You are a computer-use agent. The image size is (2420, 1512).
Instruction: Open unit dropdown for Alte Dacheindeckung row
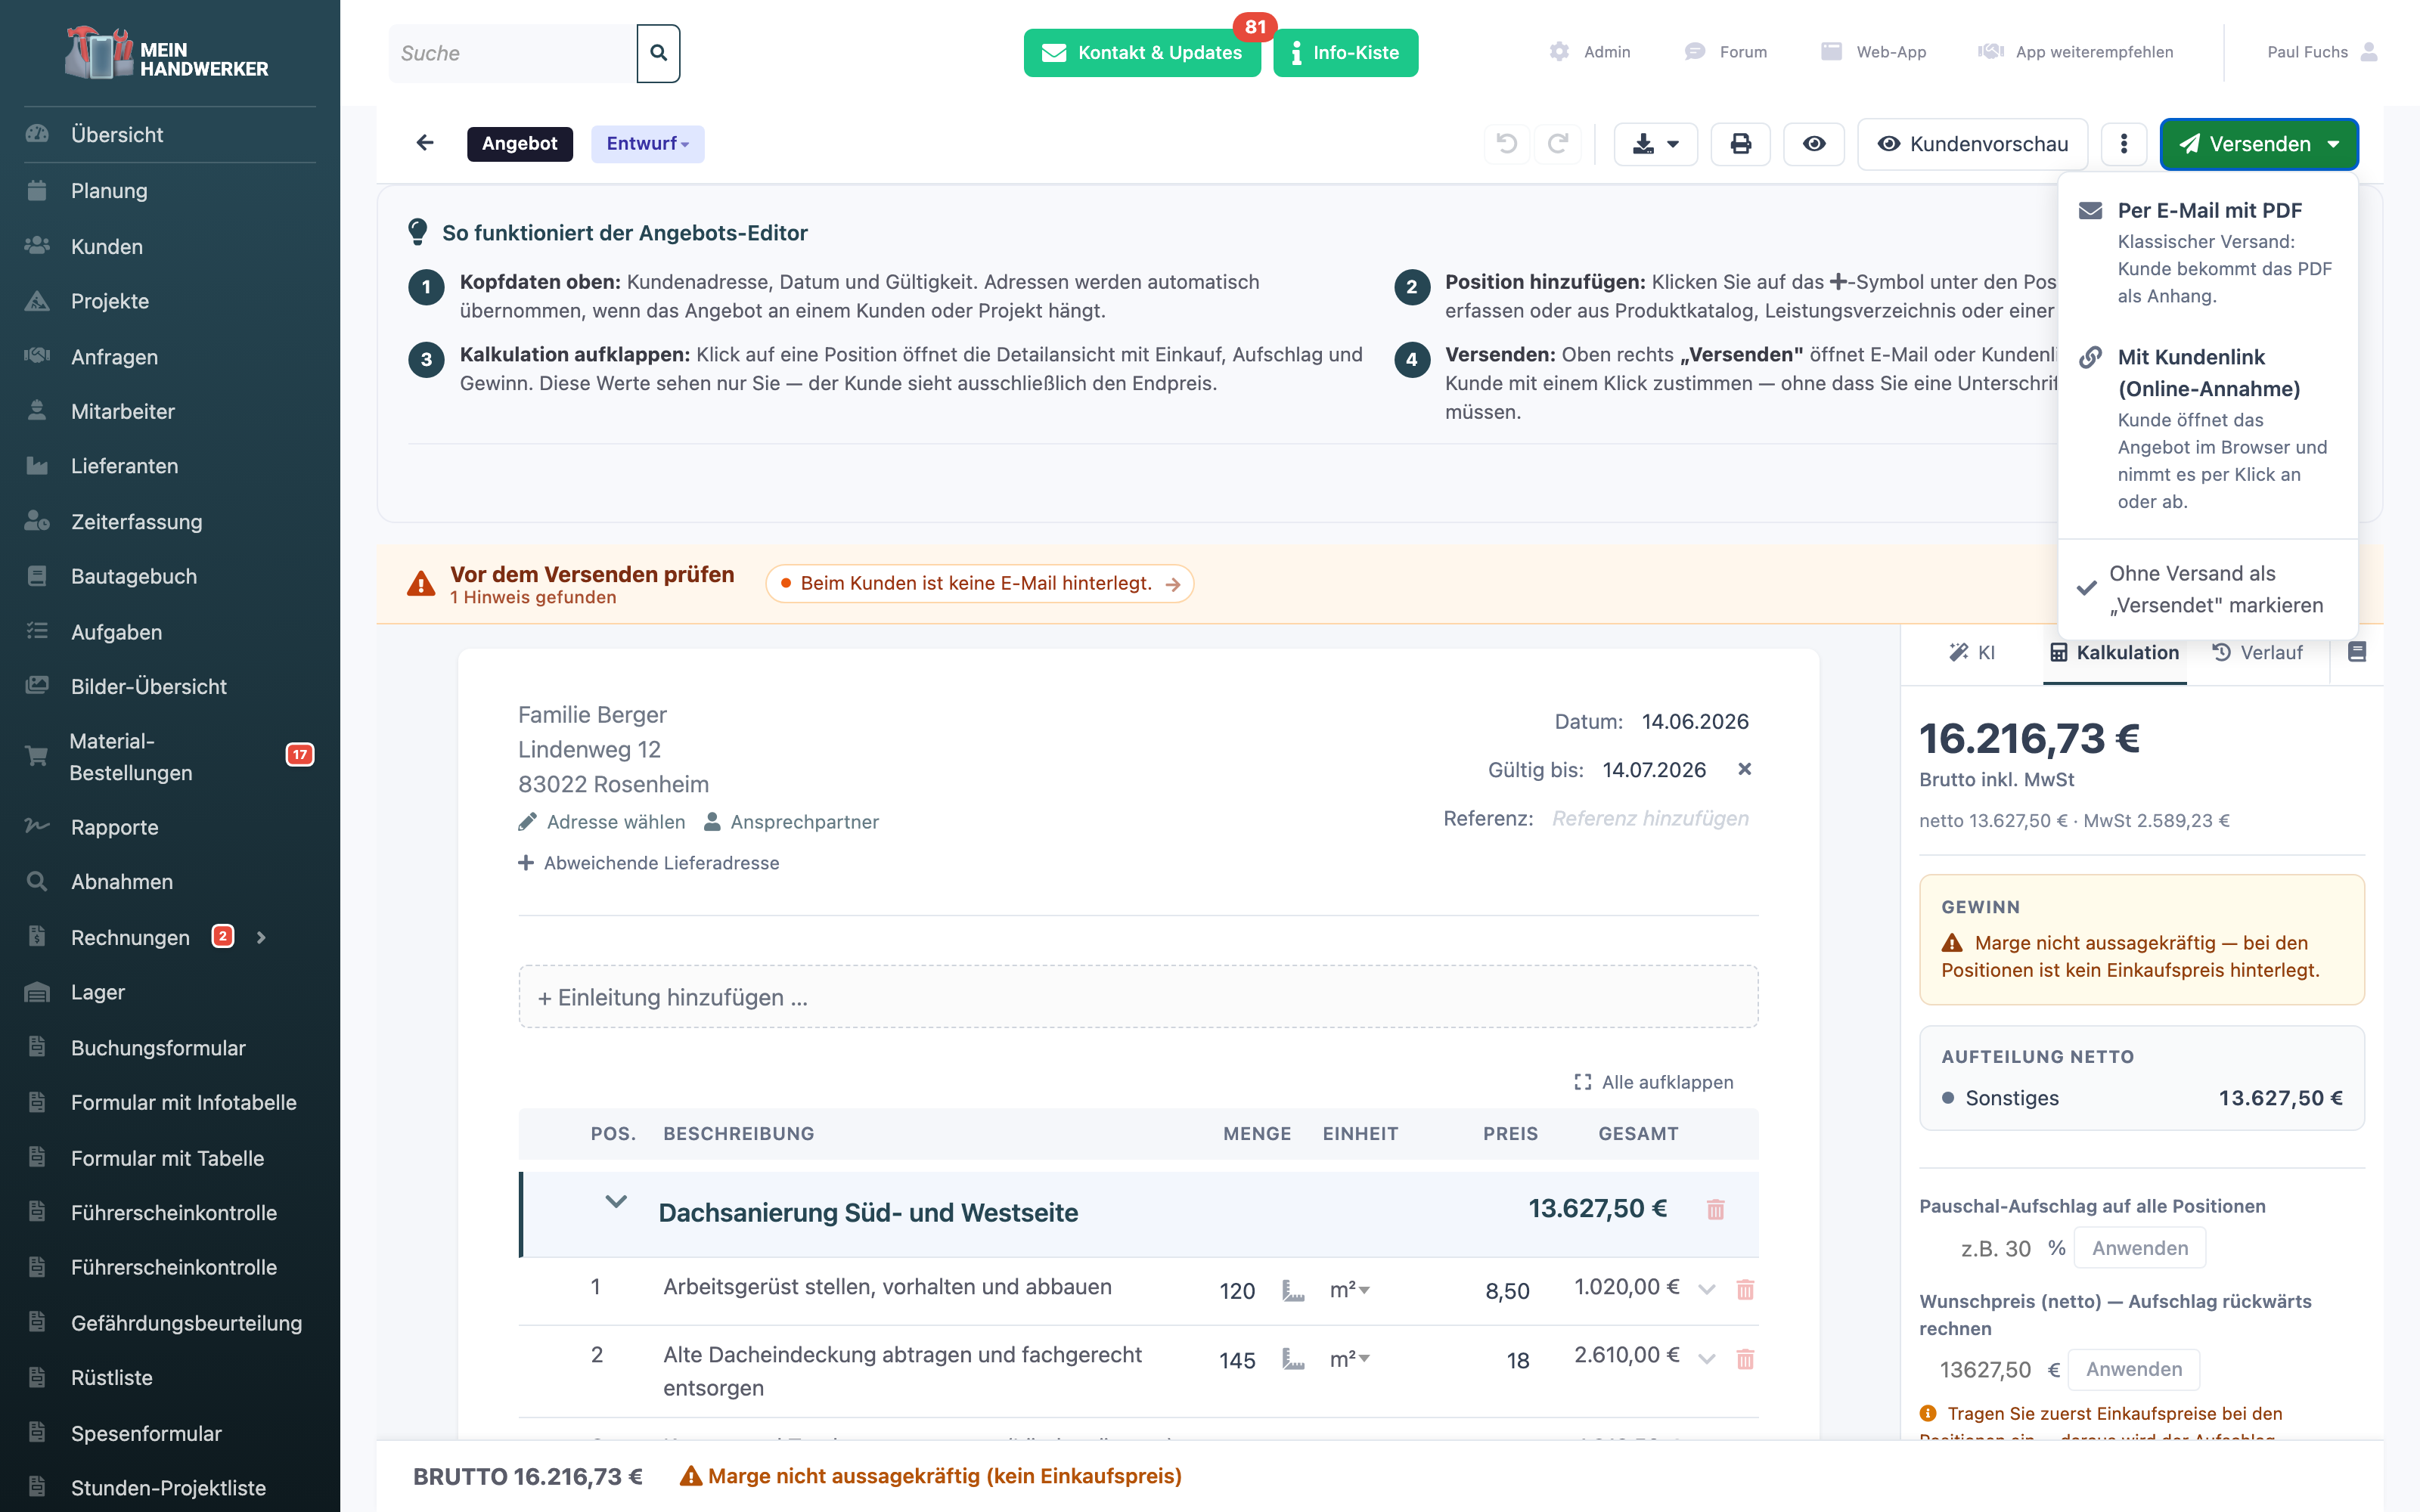pyautogui.click(x=1349, y=1359)
